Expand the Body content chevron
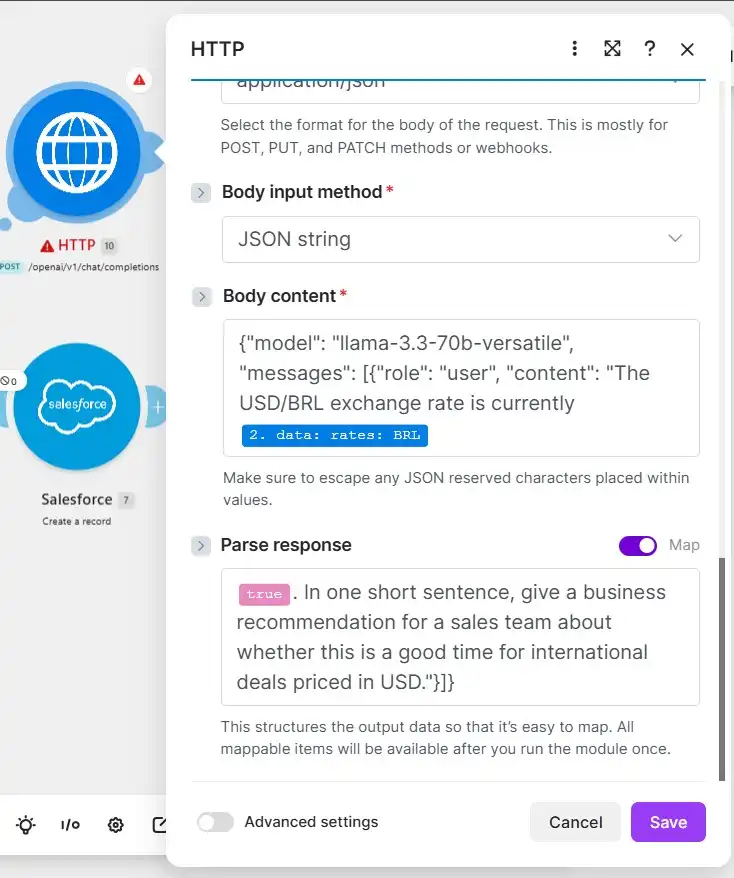Screen dimensions: 734x878 tap(202, 297)
